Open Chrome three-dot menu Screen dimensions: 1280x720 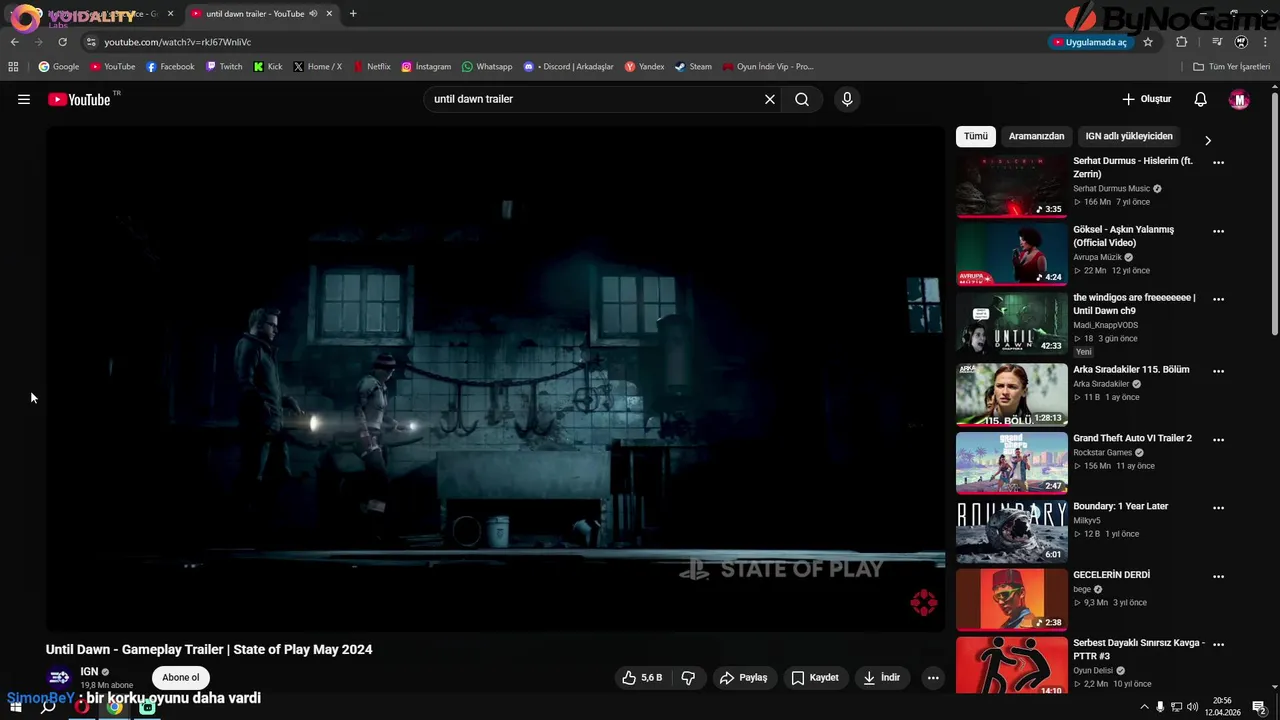coord(1266,42)
